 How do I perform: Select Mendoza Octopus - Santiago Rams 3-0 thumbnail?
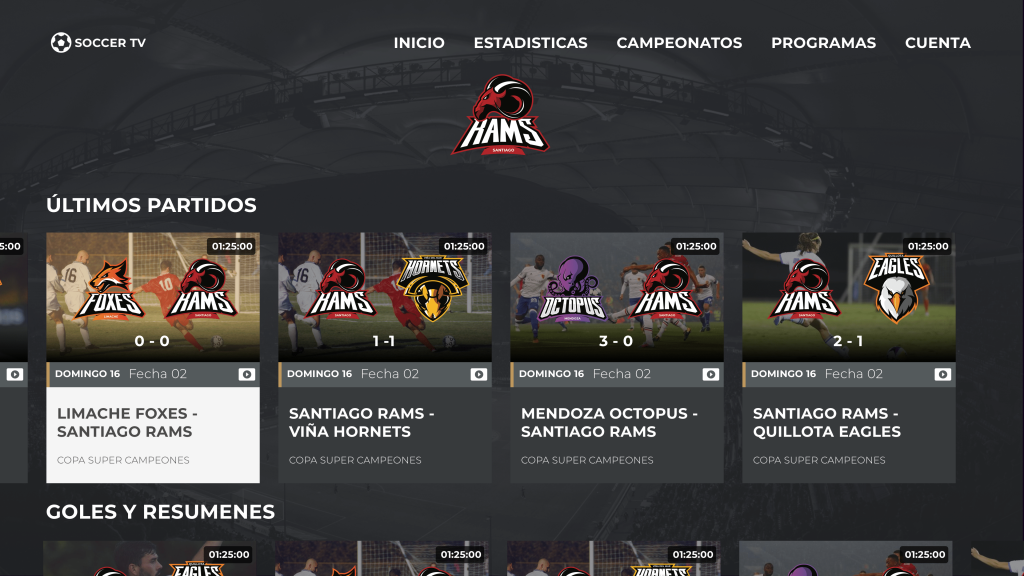[x=616, y=297]
